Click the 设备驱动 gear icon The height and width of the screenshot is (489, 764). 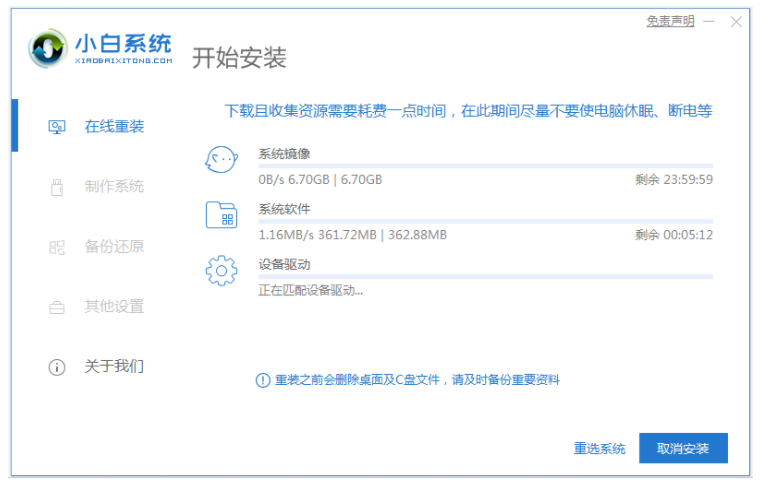pos(221,270)
